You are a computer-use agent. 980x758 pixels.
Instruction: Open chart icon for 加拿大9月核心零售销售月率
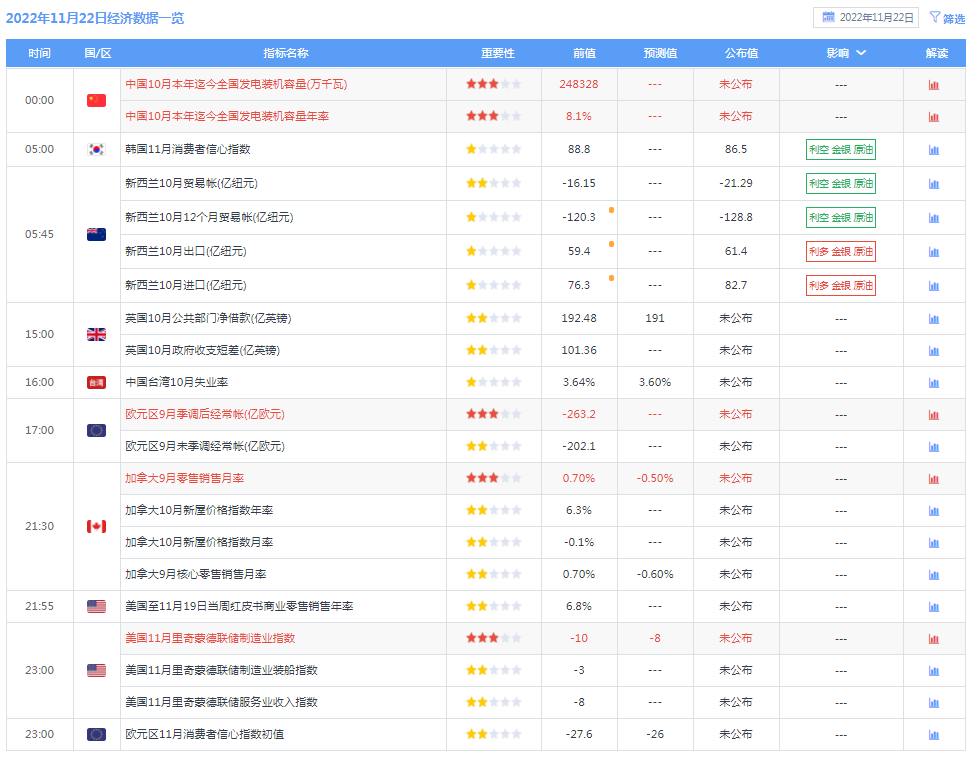[x=934, y=575]
